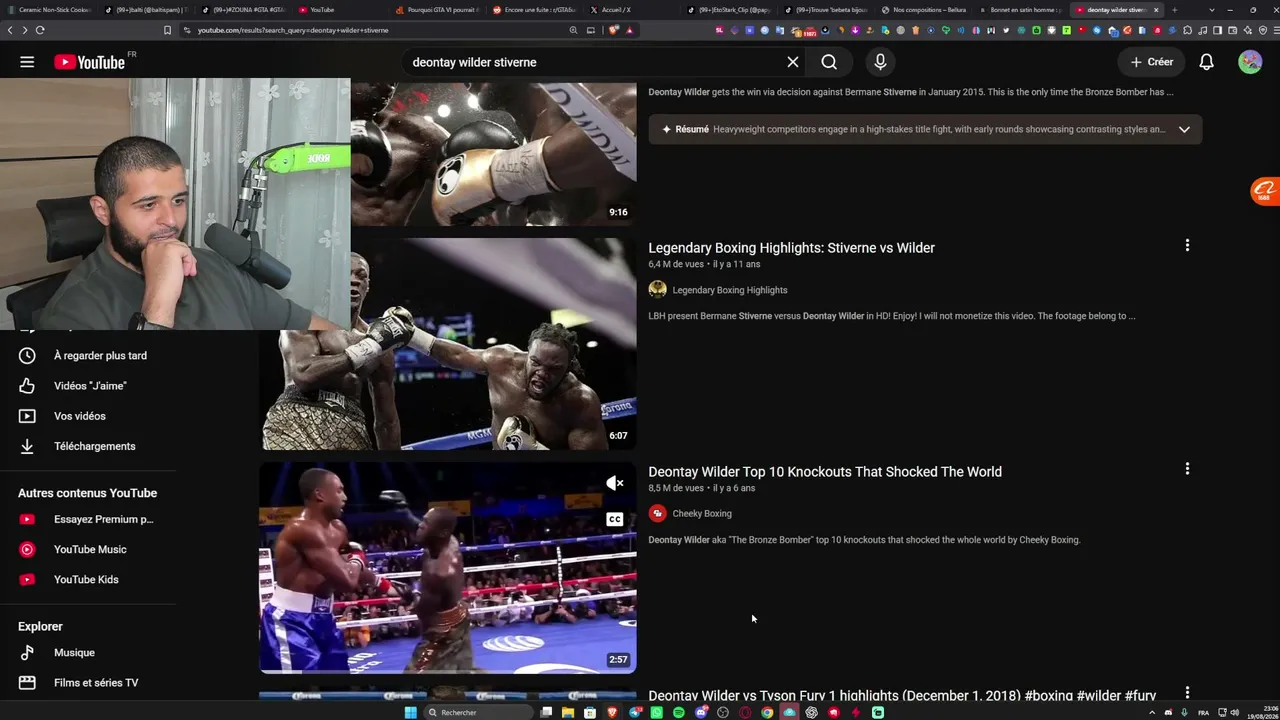Clear the search query with the X

(x=793, y=62)
